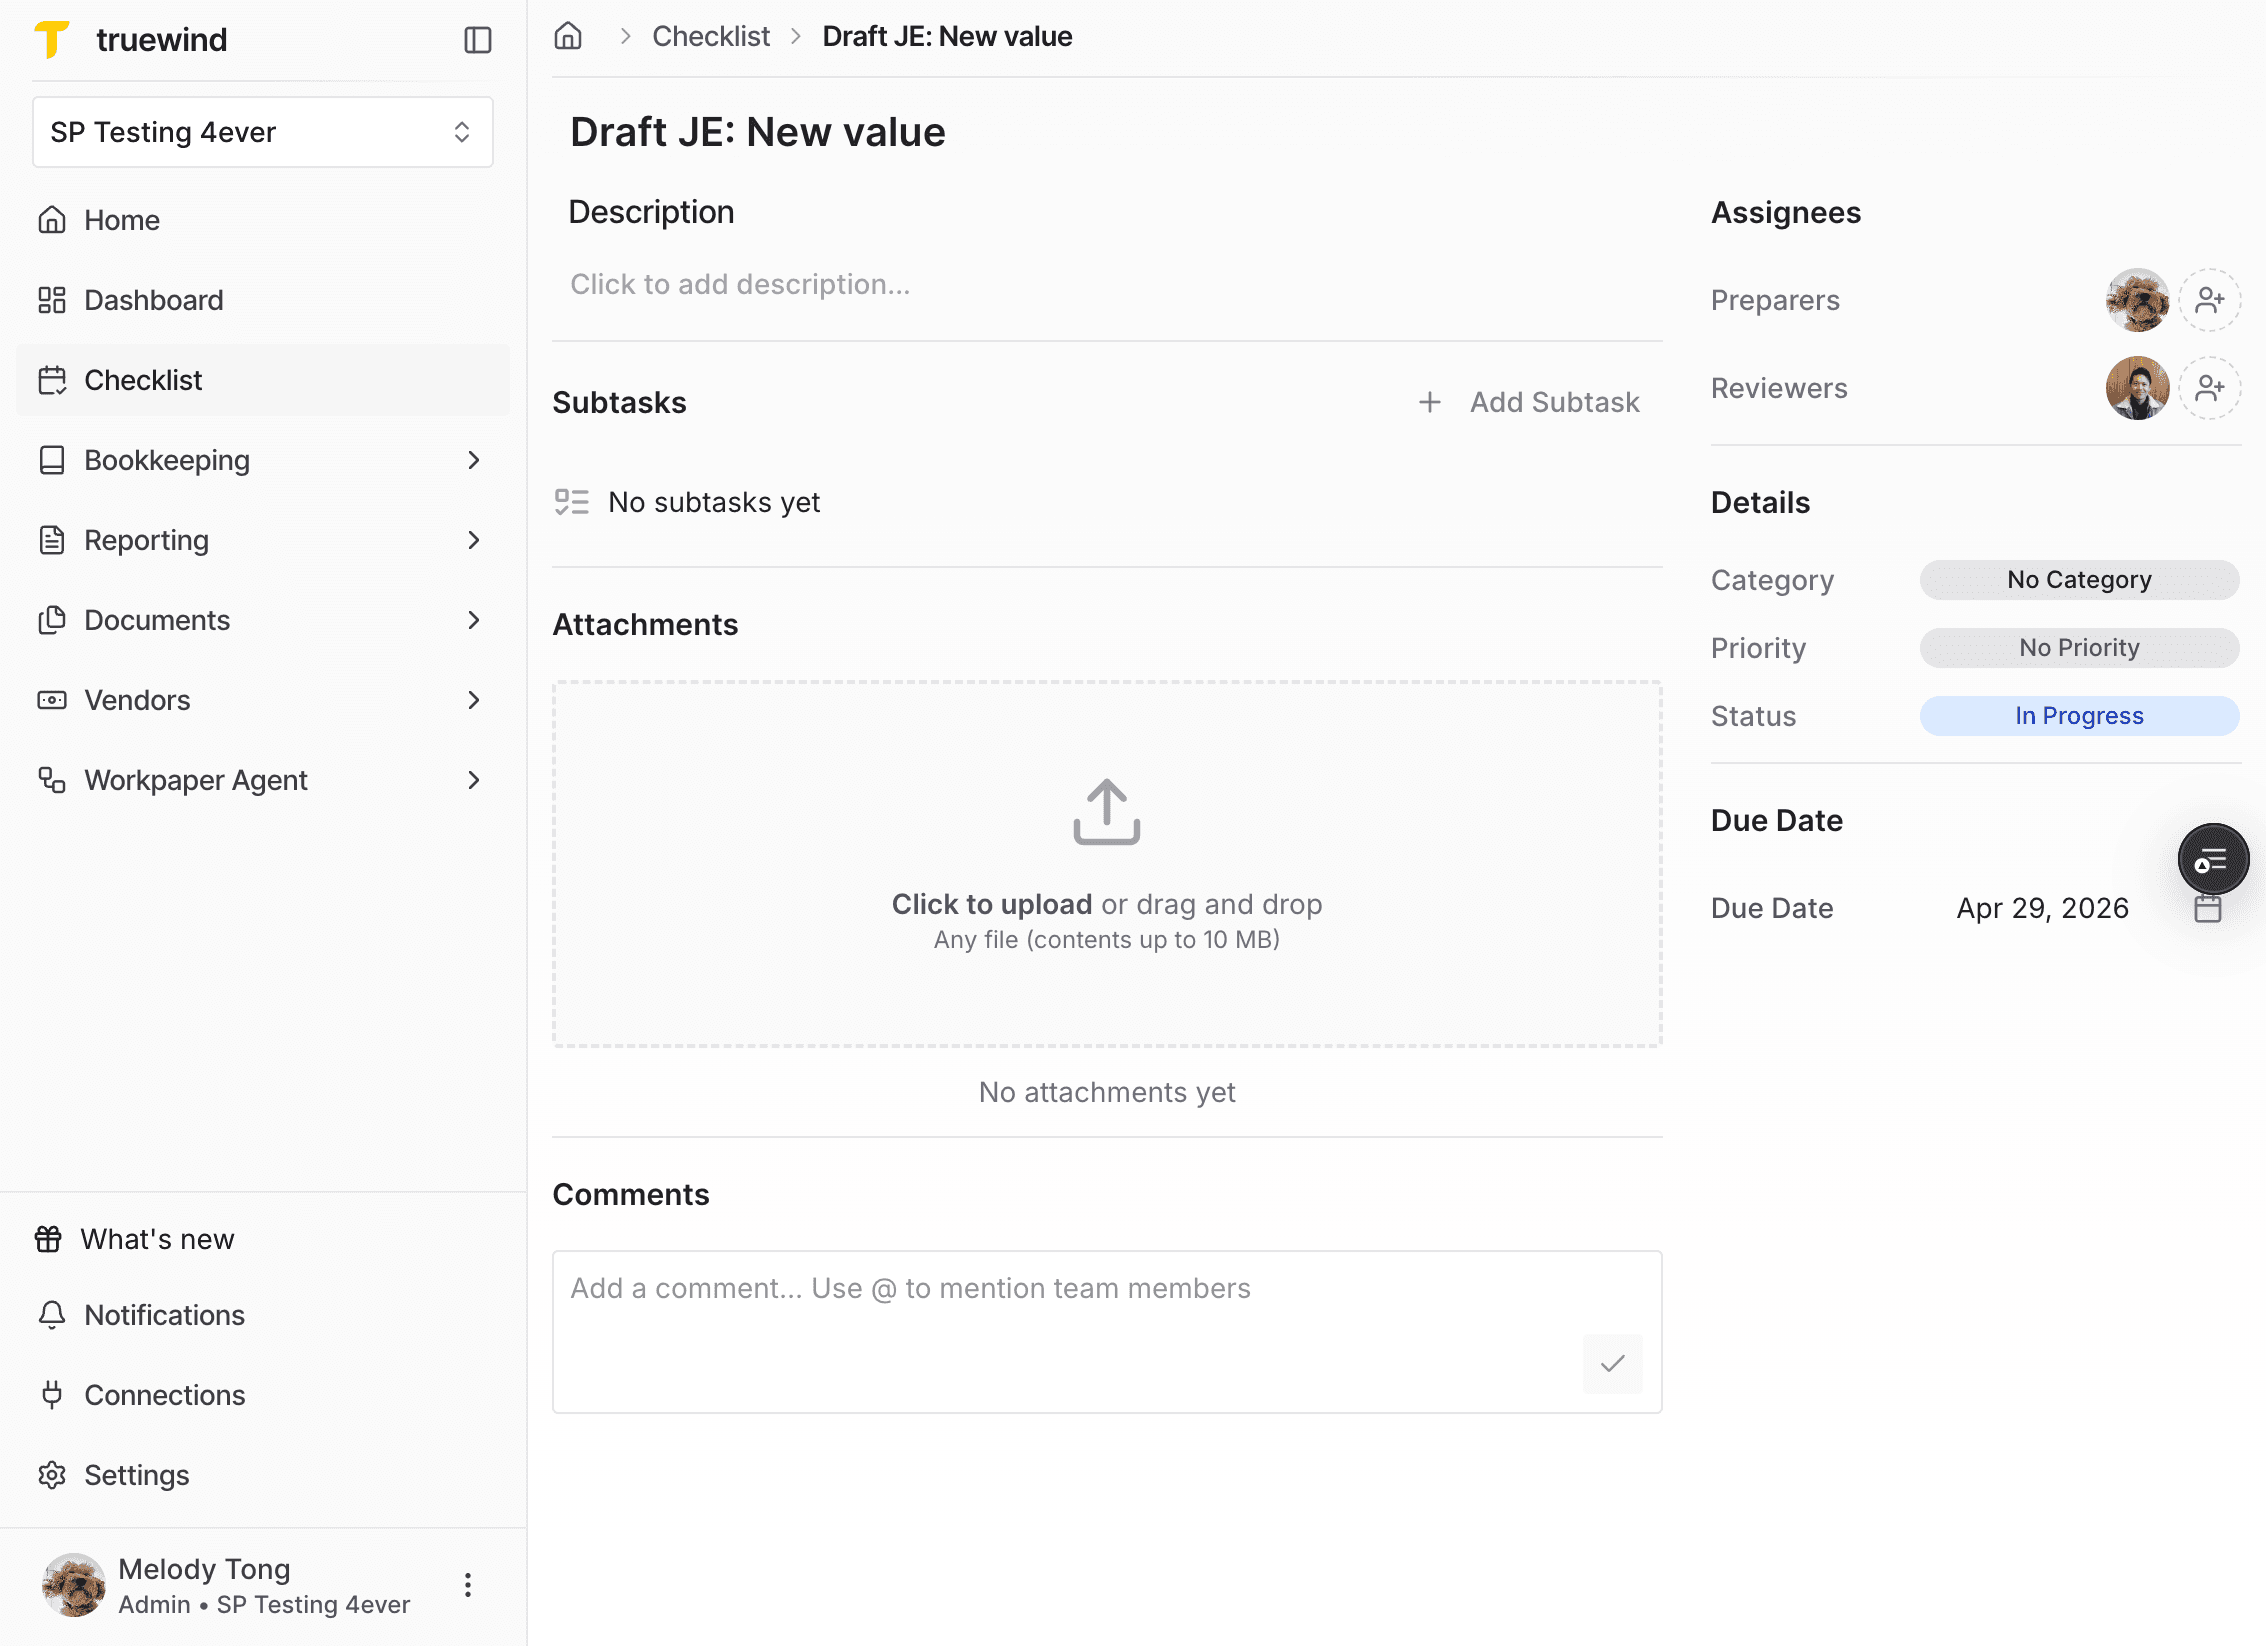
Task: Click the truewind logo
Action: [131, 39]
